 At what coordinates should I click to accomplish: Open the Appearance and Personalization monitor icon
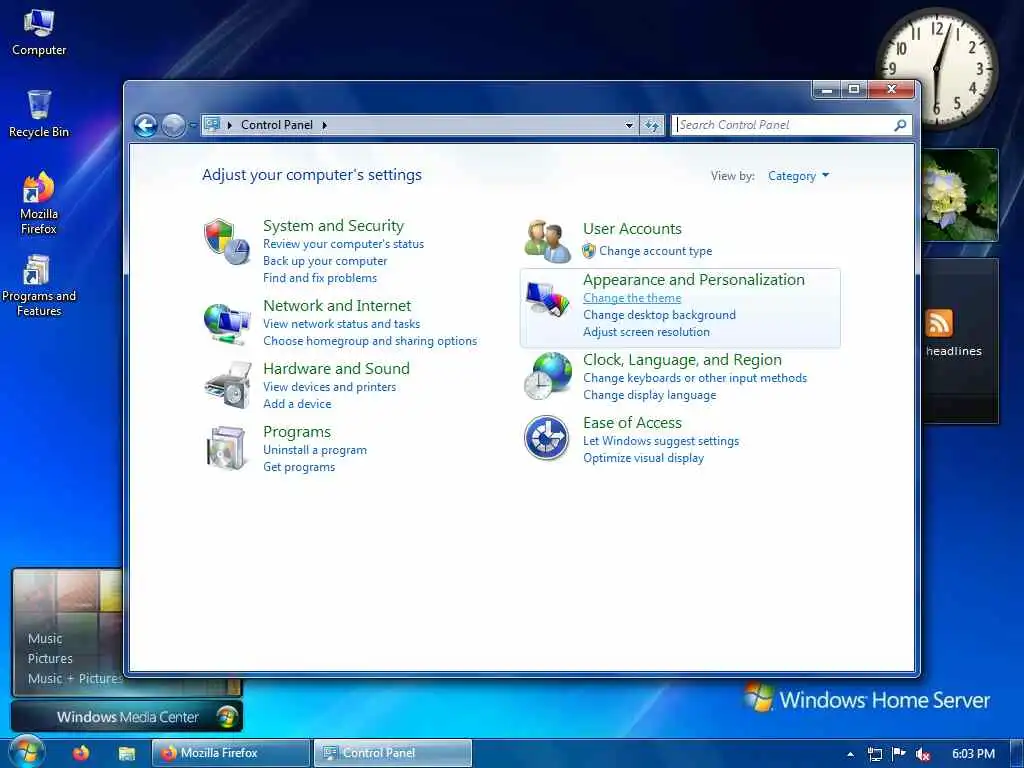click(547, 299)
